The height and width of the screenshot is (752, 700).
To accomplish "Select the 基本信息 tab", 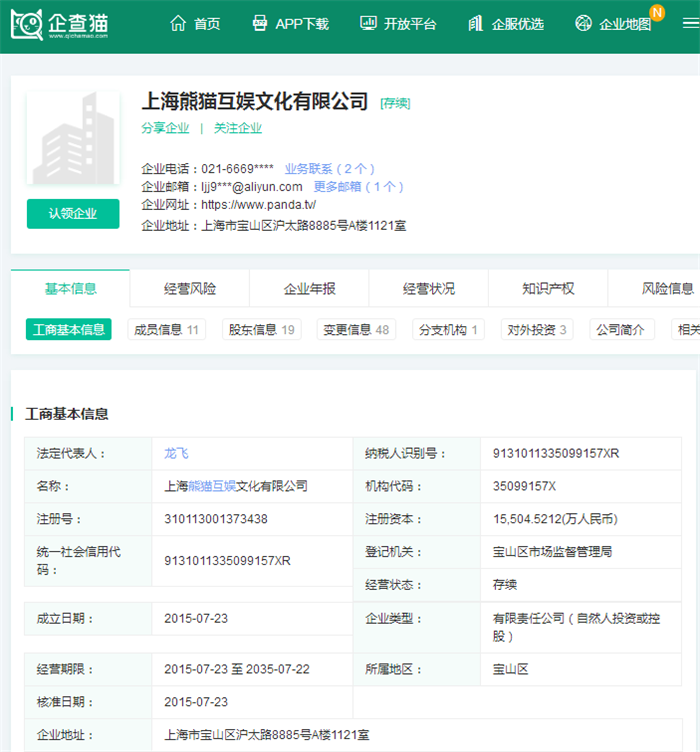I will tap(70, 288).
